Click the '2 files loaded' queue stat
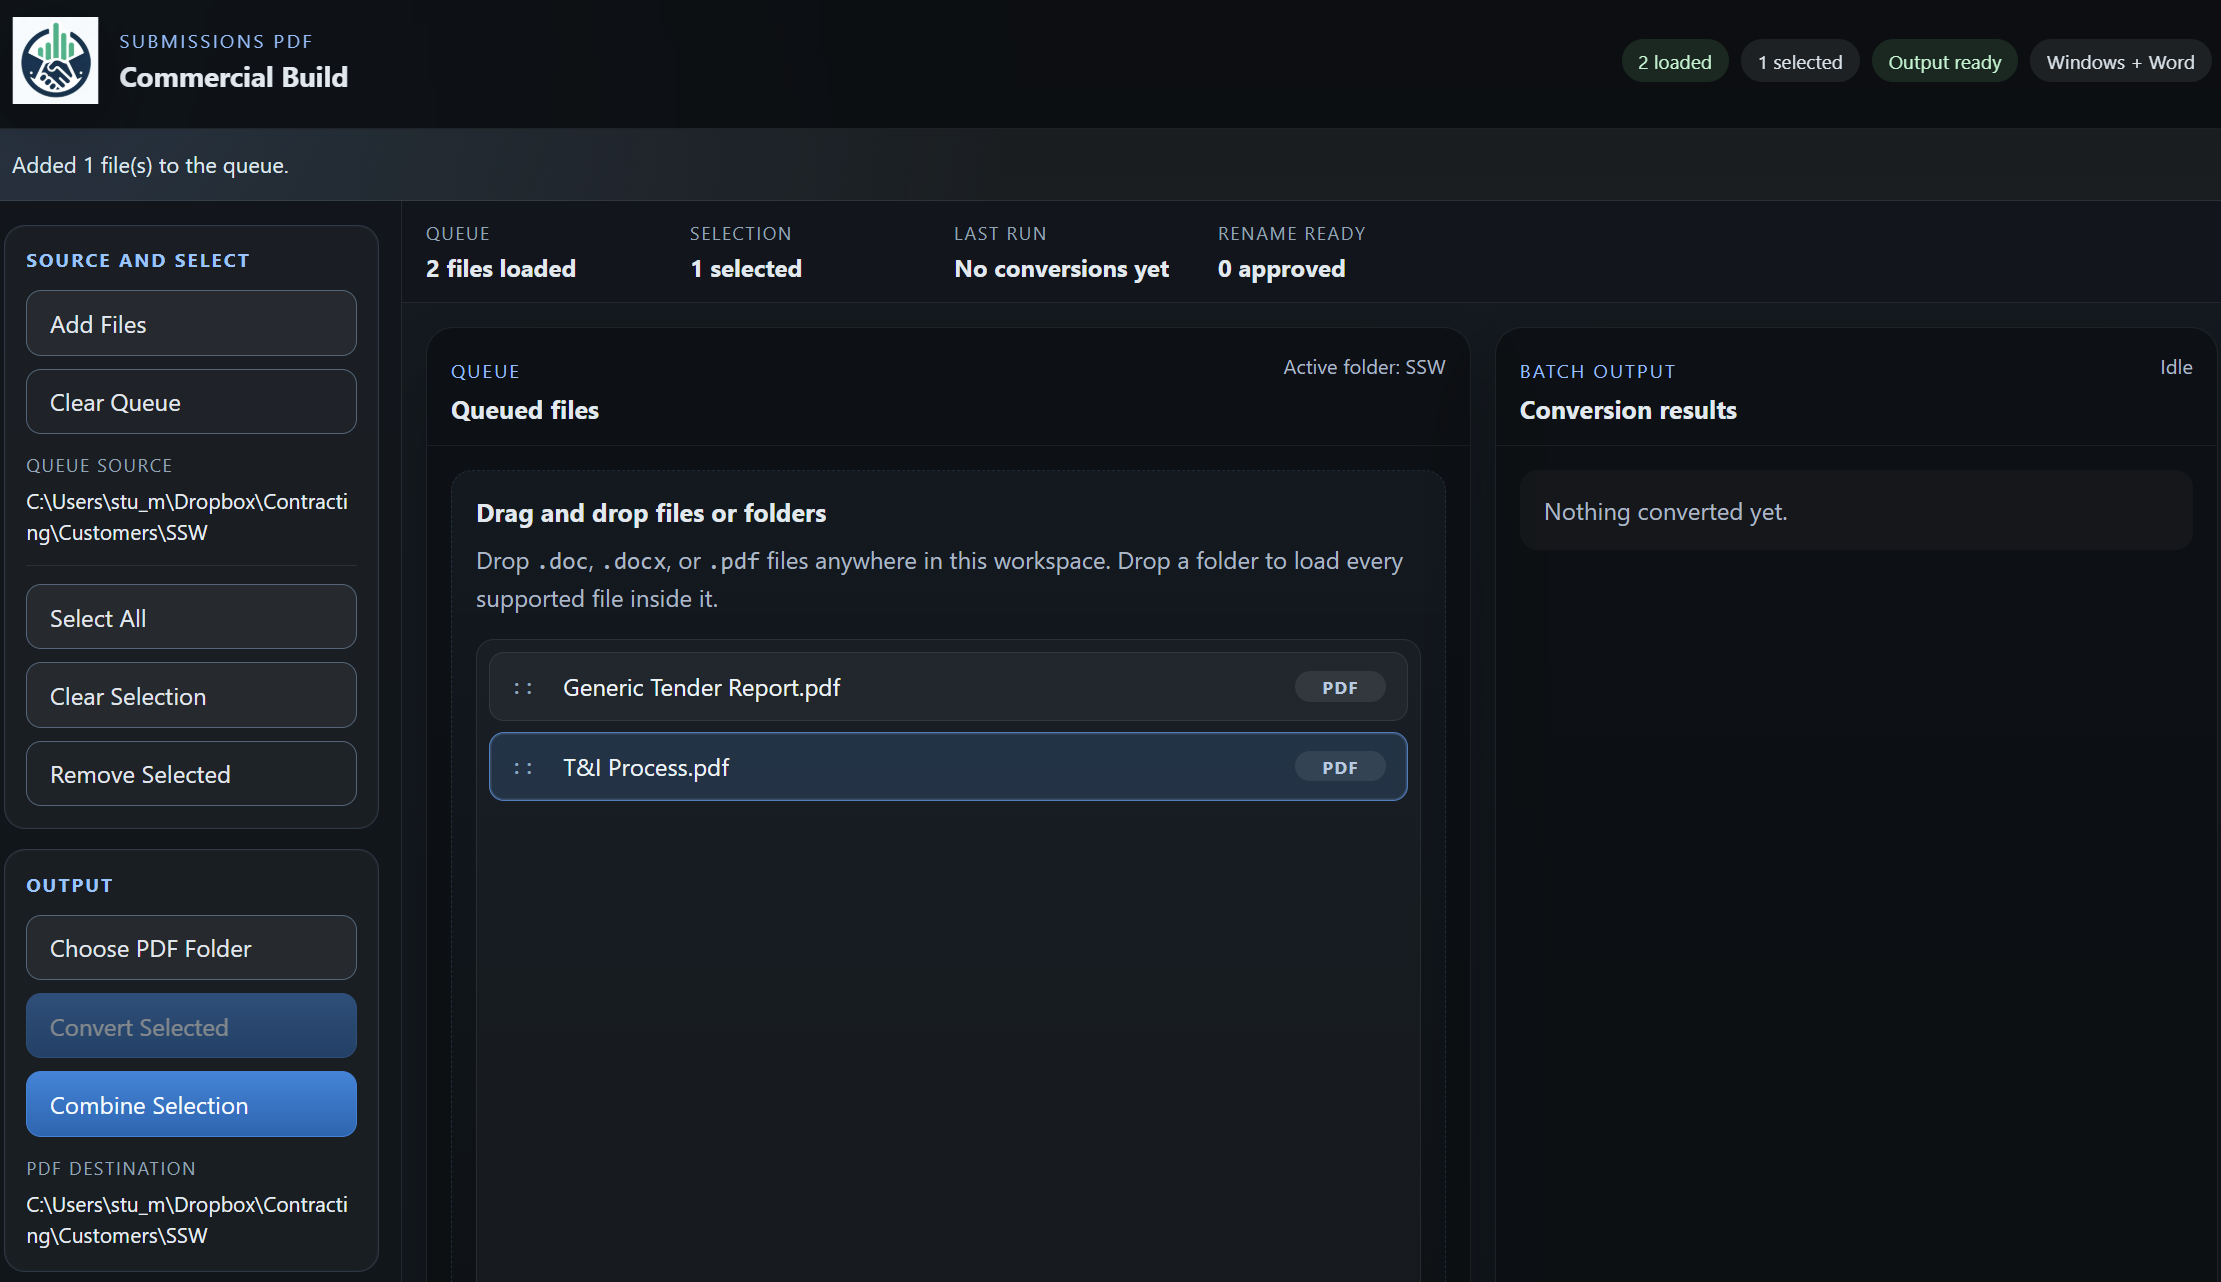This screenshot has width=2221, height=1282. pyautogui.click(x=501, y=269)
